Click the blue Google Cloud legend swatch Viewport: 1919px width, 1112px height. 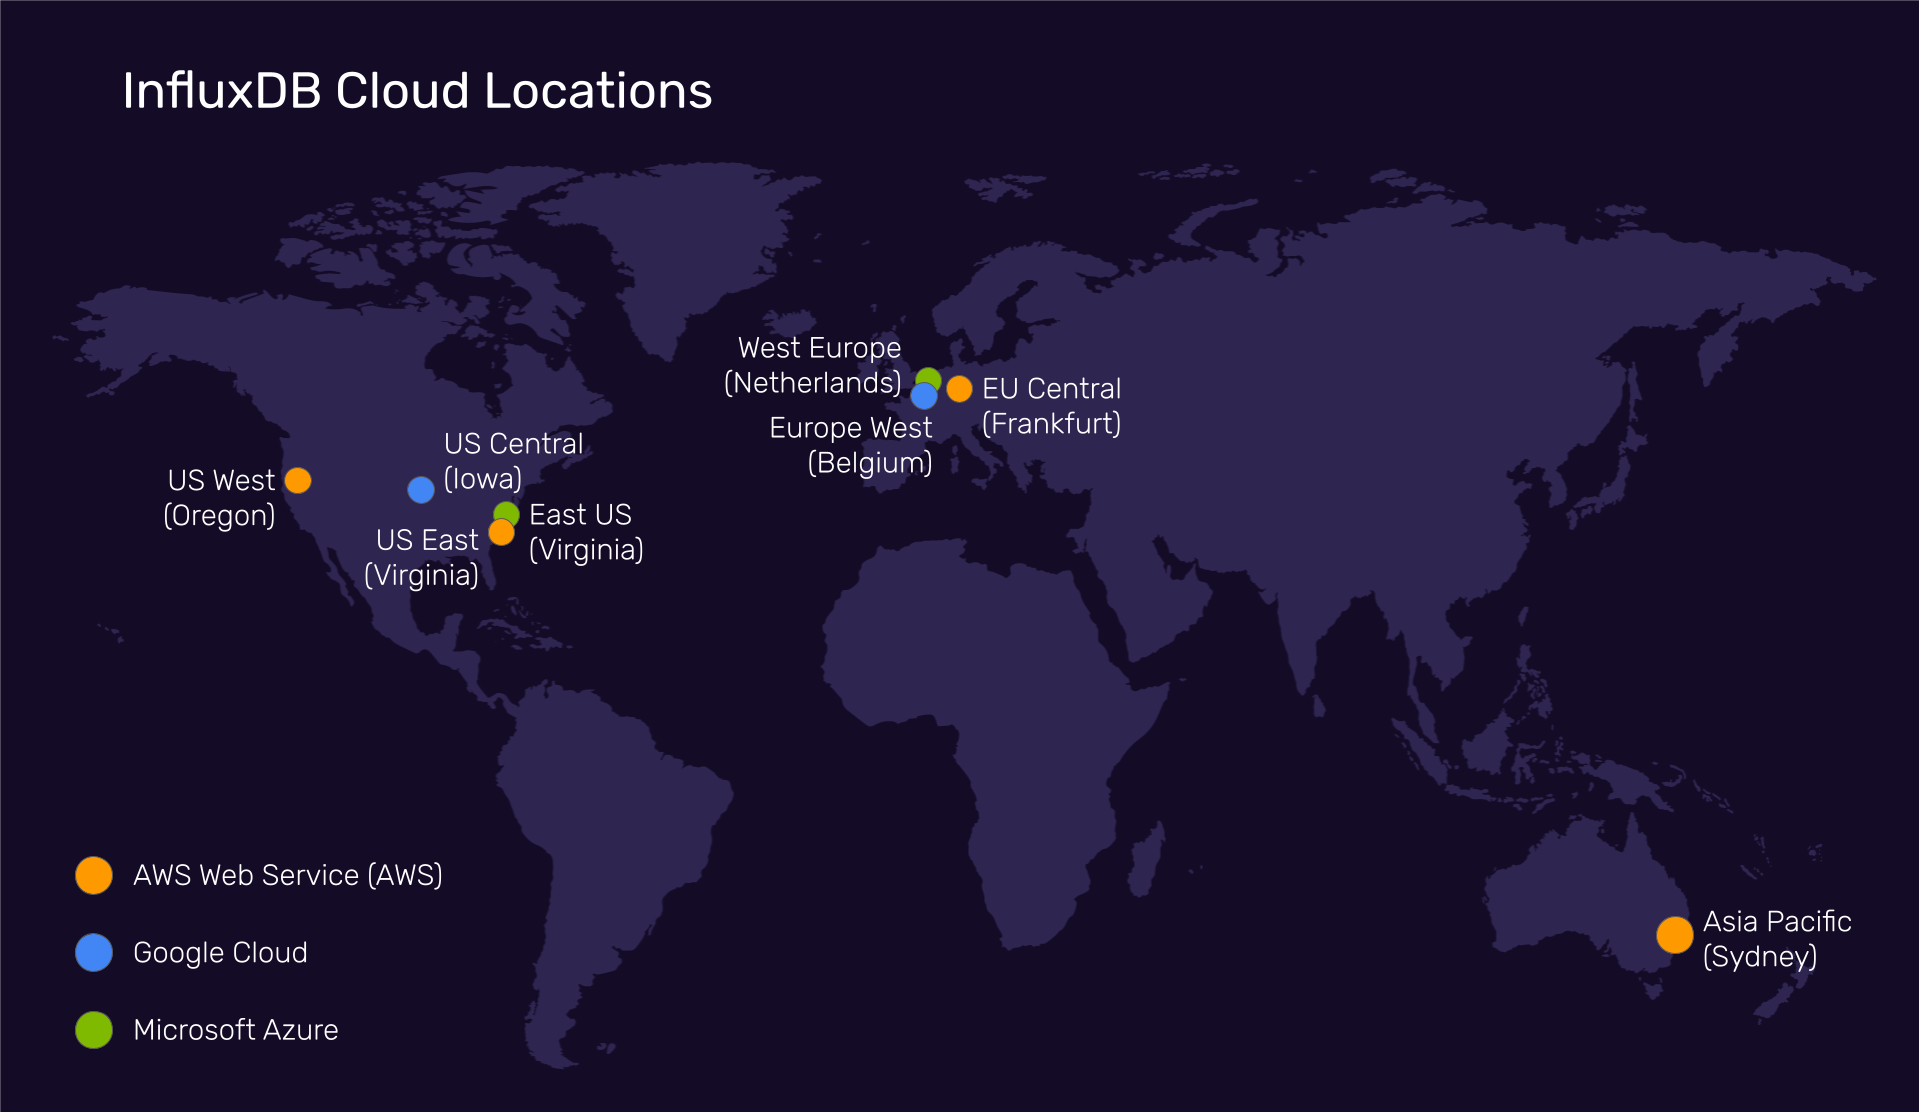pos(94,953)
